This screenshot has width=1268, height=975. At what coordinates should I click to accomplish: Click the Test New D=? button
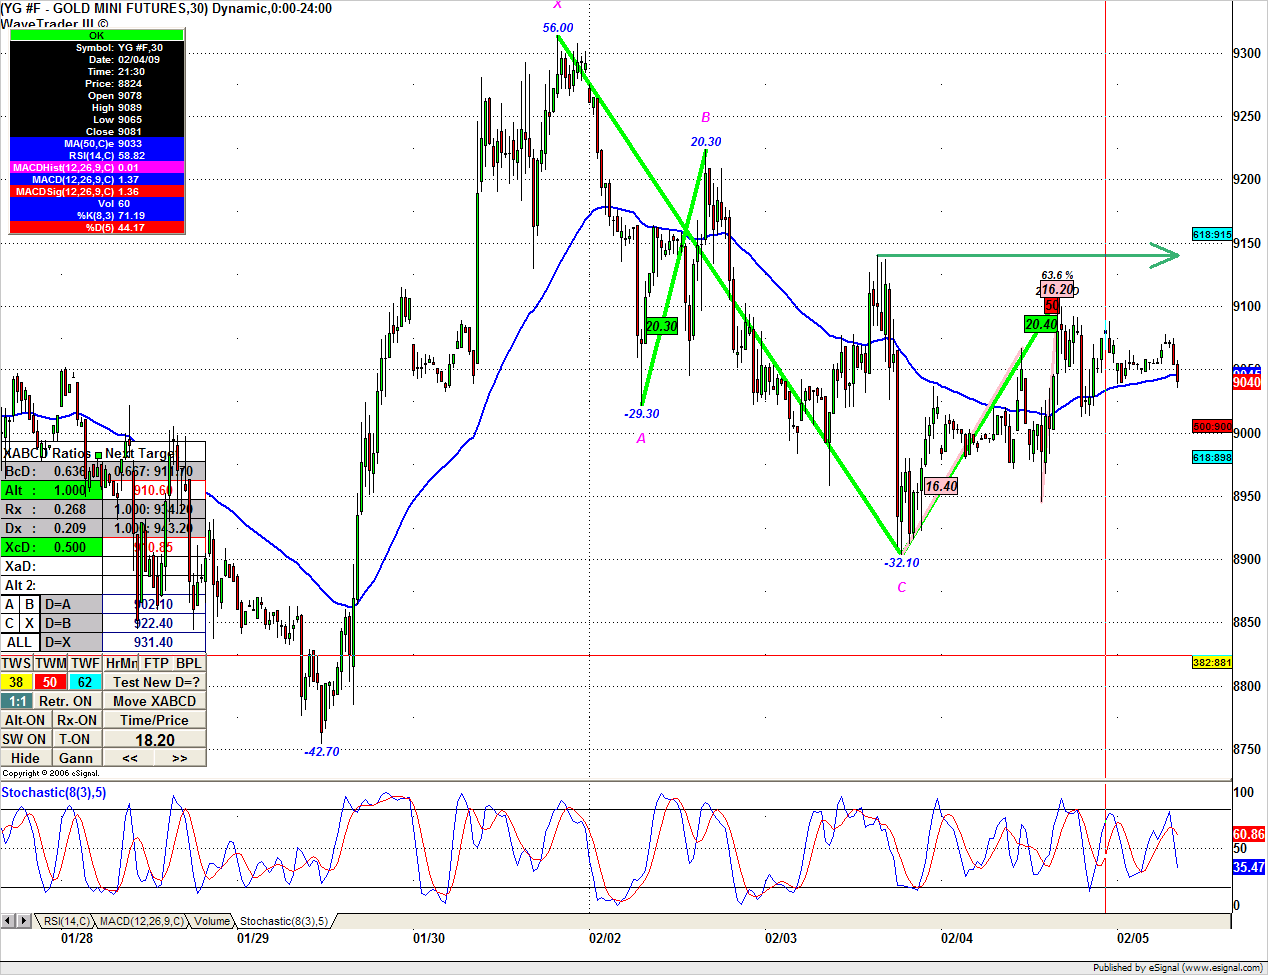[x=156, y=682]
